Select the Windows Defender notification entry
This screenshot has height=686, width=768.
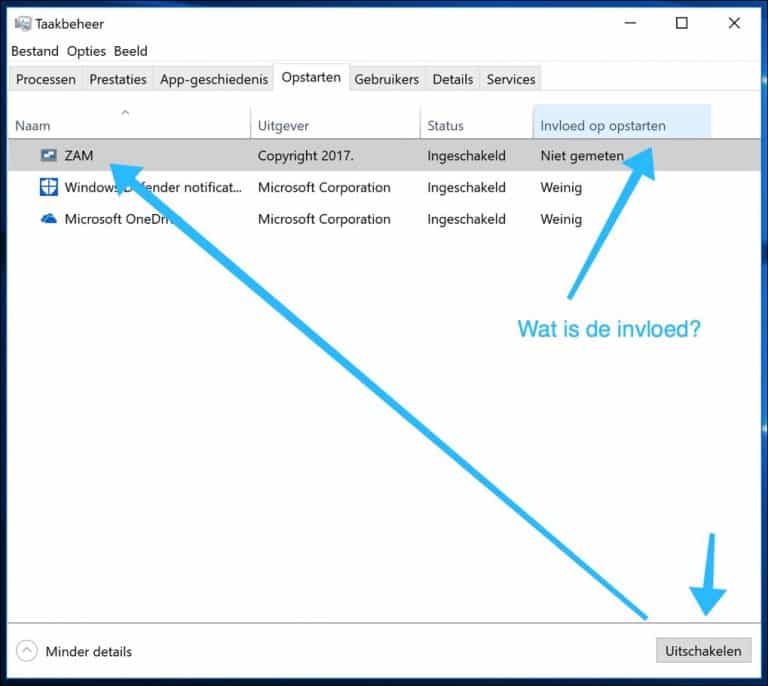(153, 187)
